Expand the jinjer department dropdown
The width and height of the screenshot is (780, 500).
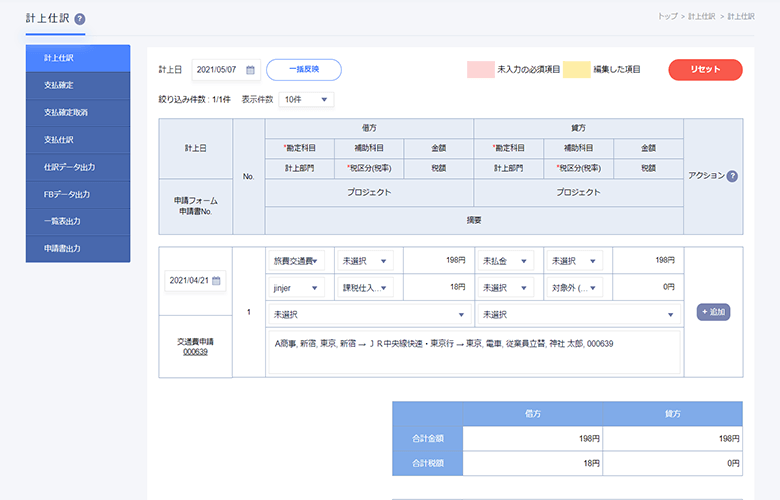(297, 288)
